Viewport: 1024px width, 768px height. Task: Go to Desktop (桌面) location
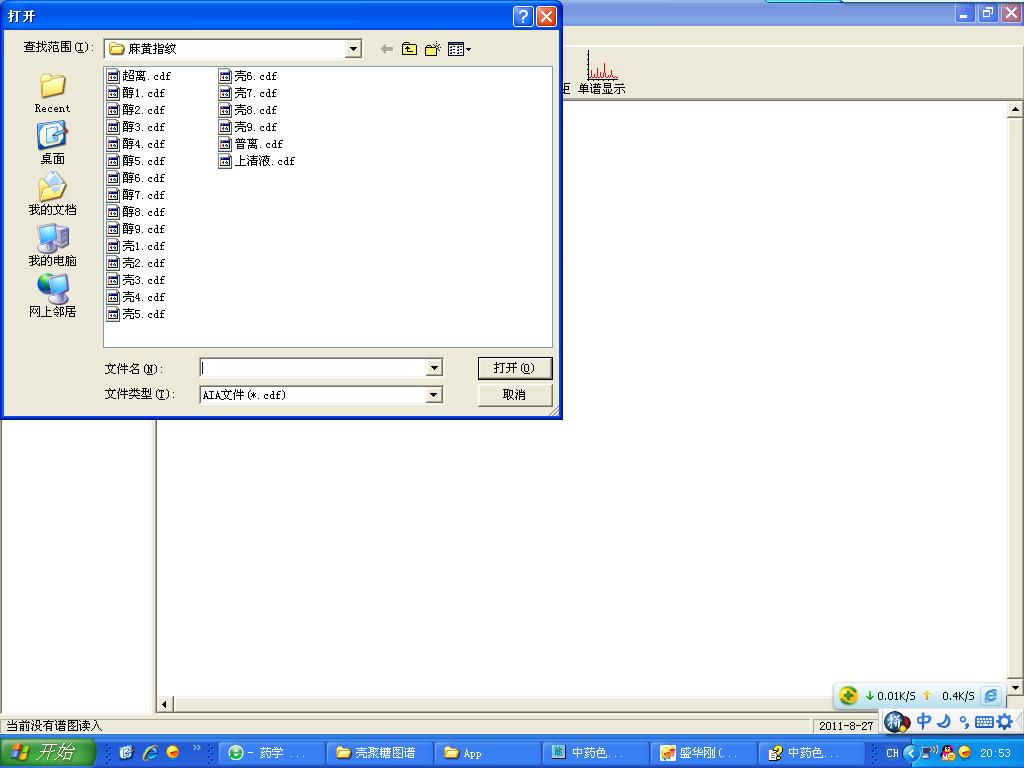coord(52,144)
